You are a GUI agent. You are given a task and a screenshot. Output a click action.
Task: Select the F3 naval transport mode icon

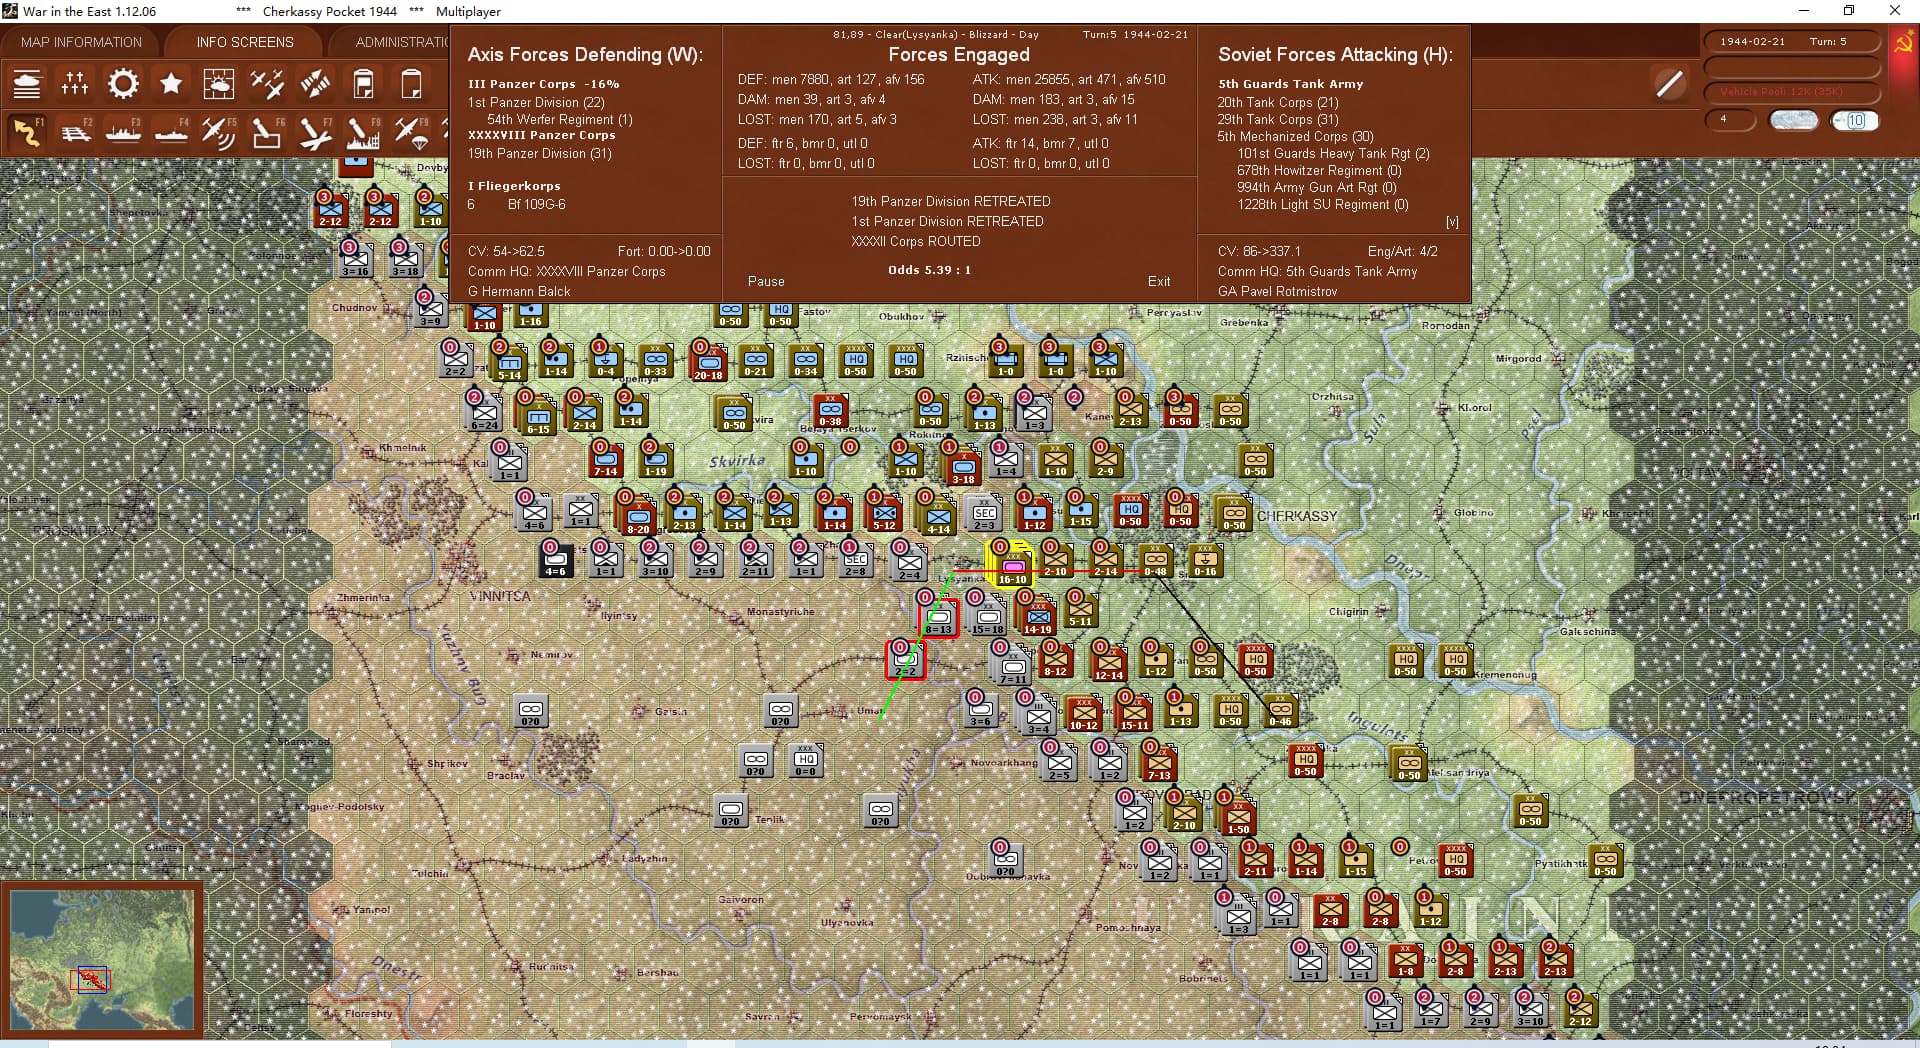[123, 132]
